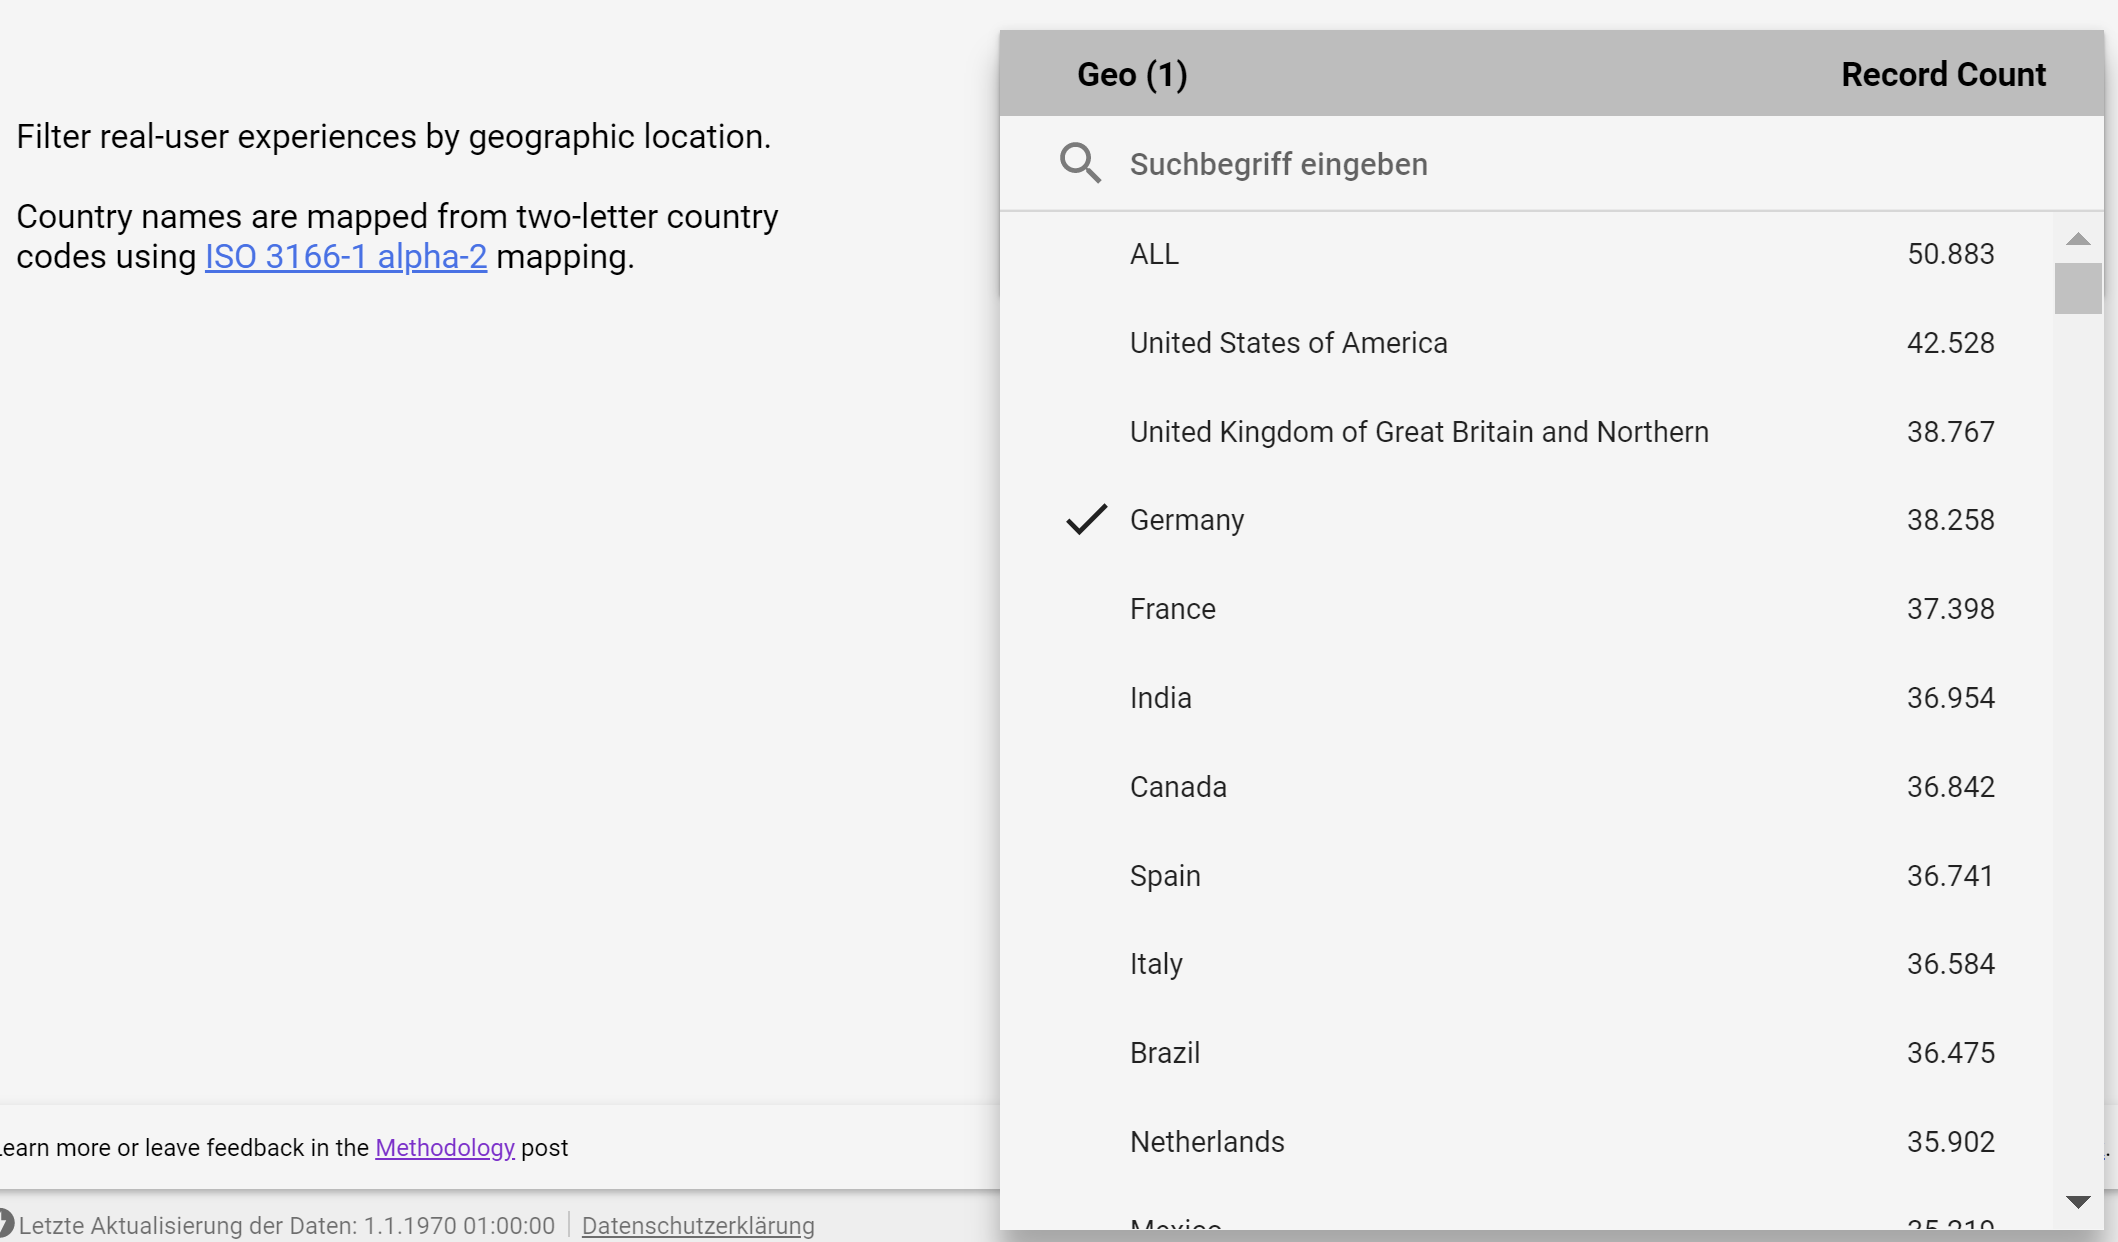
Task: Sort by Record Count header
Action: pos(1943,75)
